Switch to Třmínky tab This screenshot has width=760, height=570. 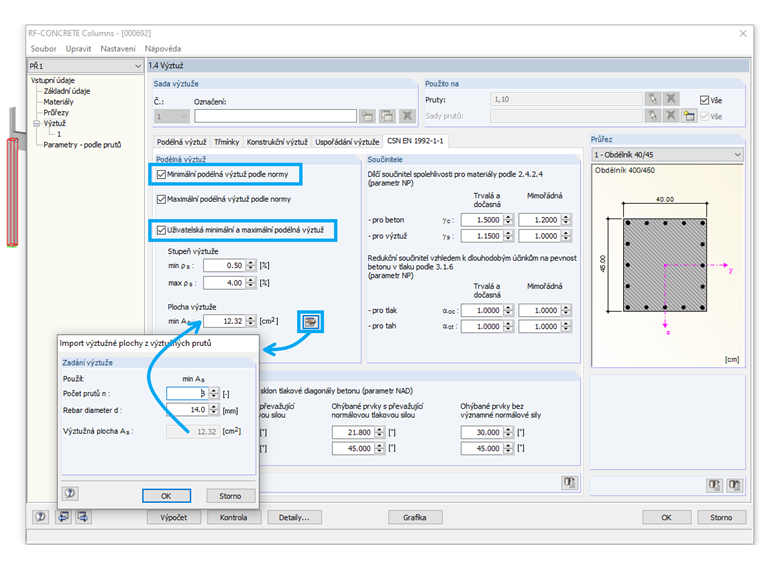(226, 142)
